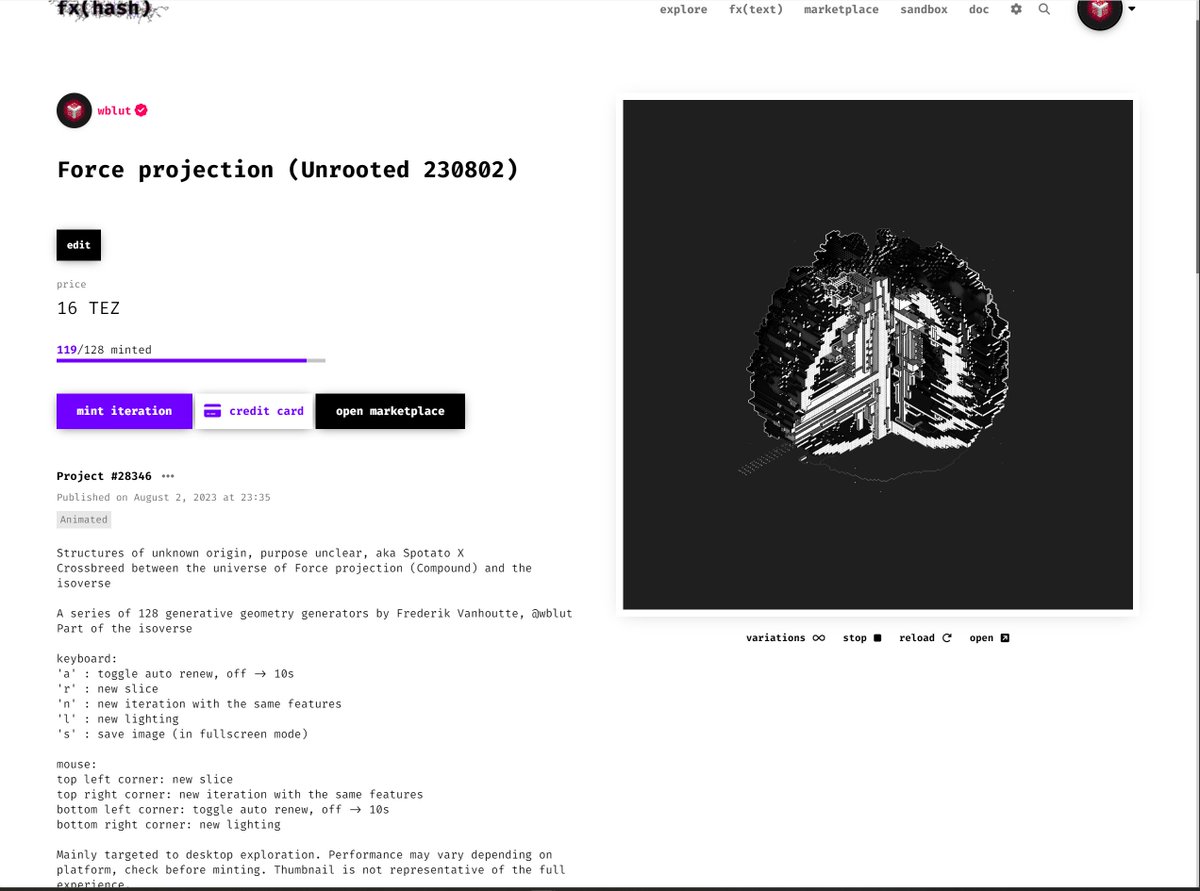Go to the marketplace menu item
Screen dimensions: 1200x891
841,9
